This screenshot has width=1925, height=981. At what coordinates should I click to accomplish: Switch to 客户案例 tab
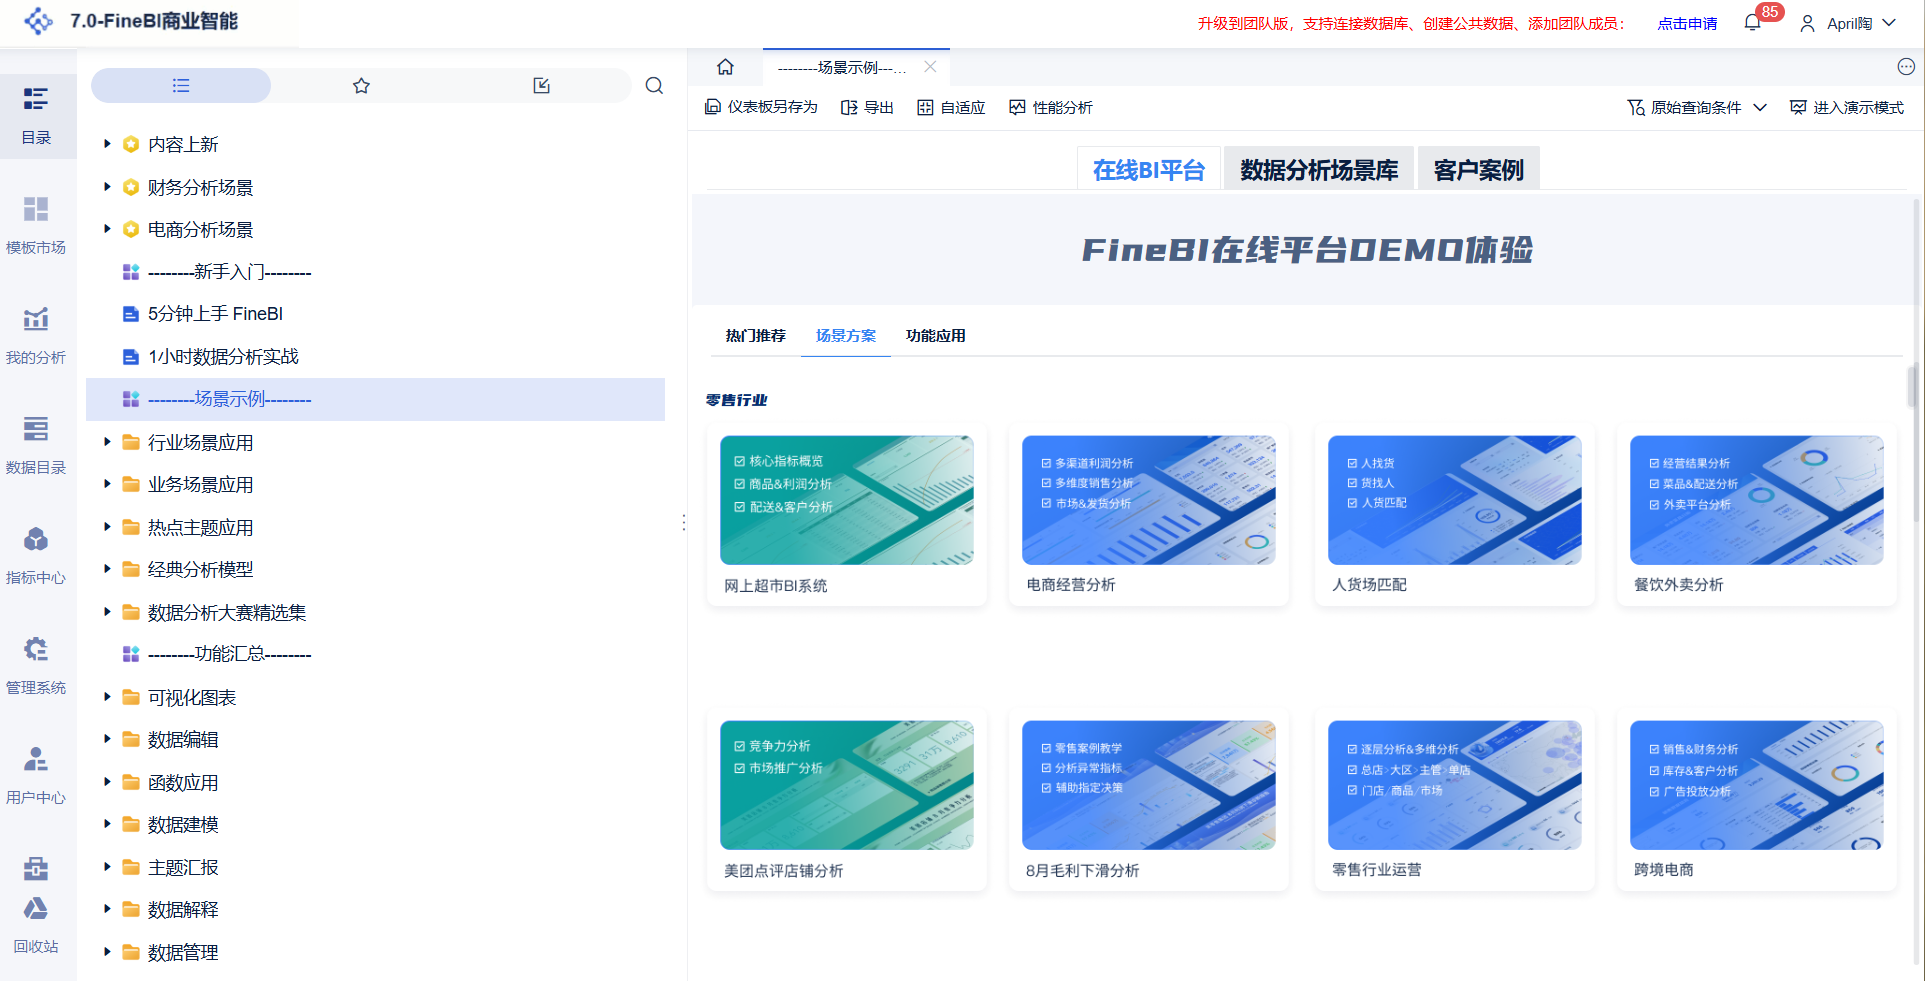coord(1479,169)
